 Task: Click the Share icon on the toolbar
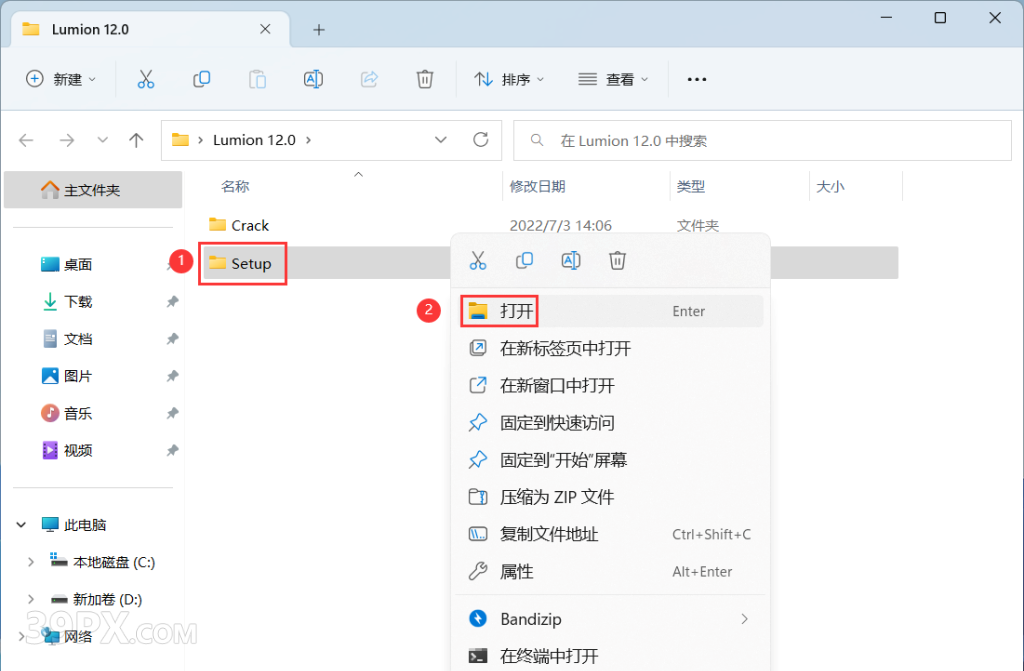point(368,78)
